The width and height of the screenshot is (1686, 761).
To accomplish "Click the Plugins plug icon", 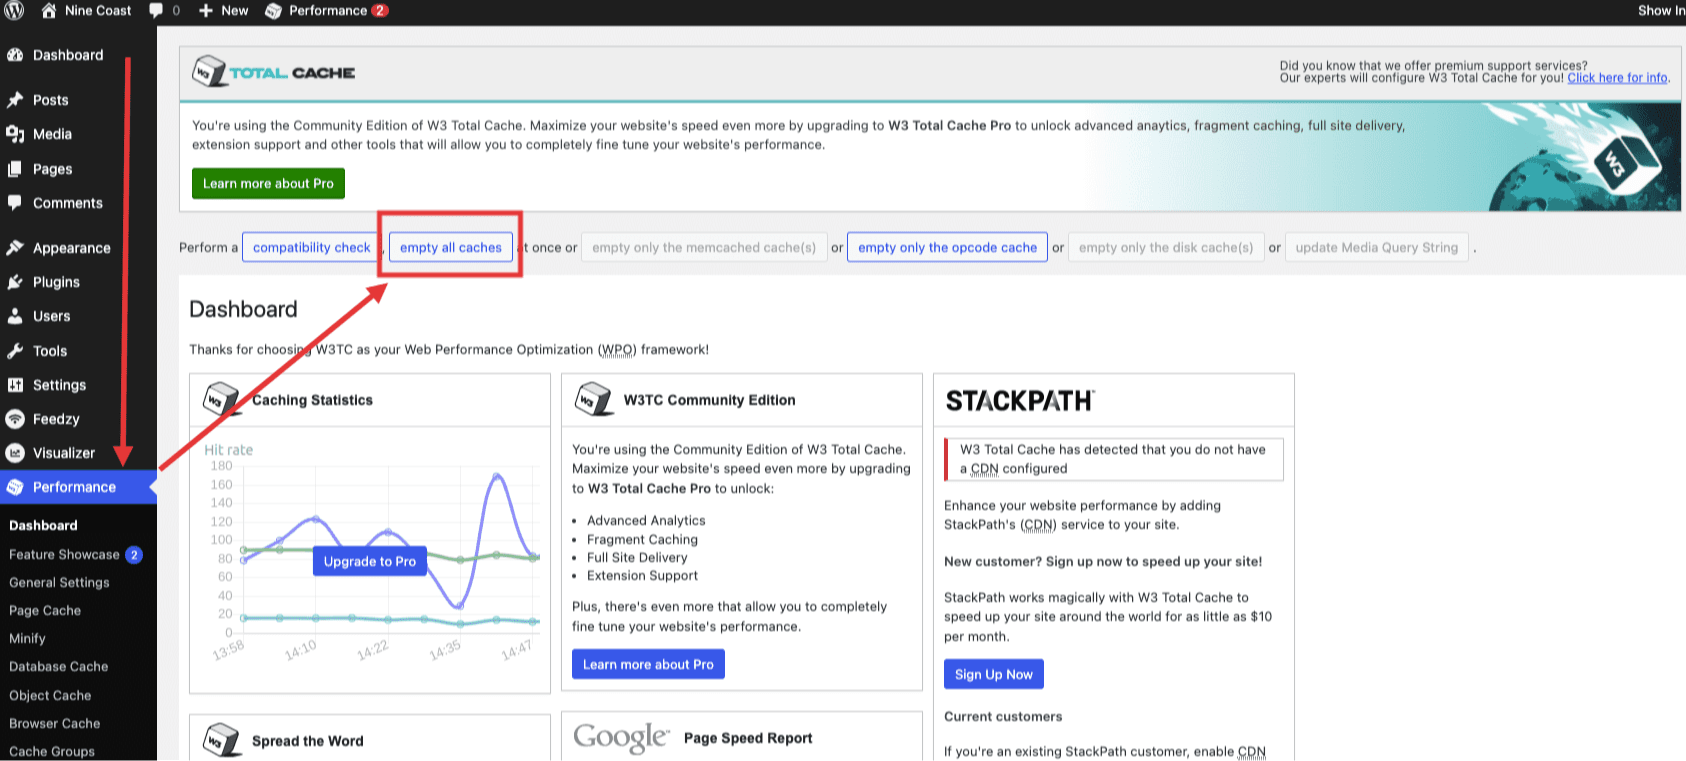I will pyautogui.click(x=15, y=282).
